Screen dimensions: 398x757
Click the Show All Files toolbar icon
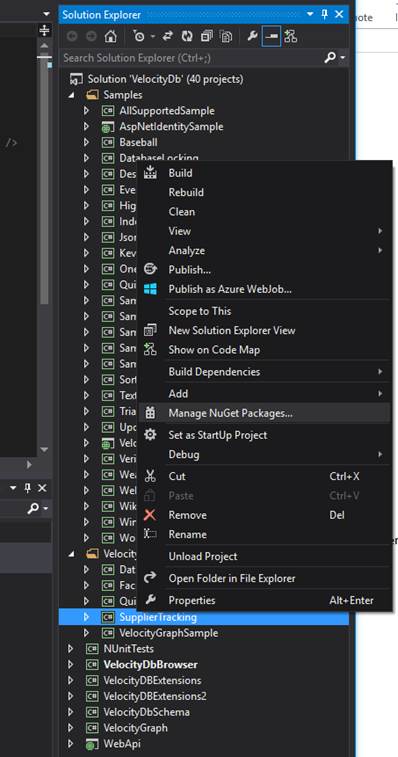tap(226, 37)
